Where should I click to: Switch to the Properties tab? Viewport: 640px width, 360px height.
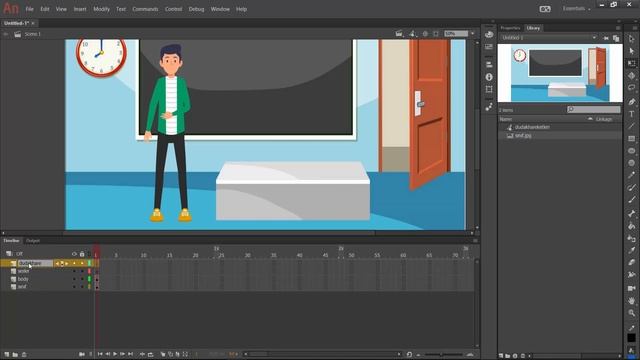point(510,28)
